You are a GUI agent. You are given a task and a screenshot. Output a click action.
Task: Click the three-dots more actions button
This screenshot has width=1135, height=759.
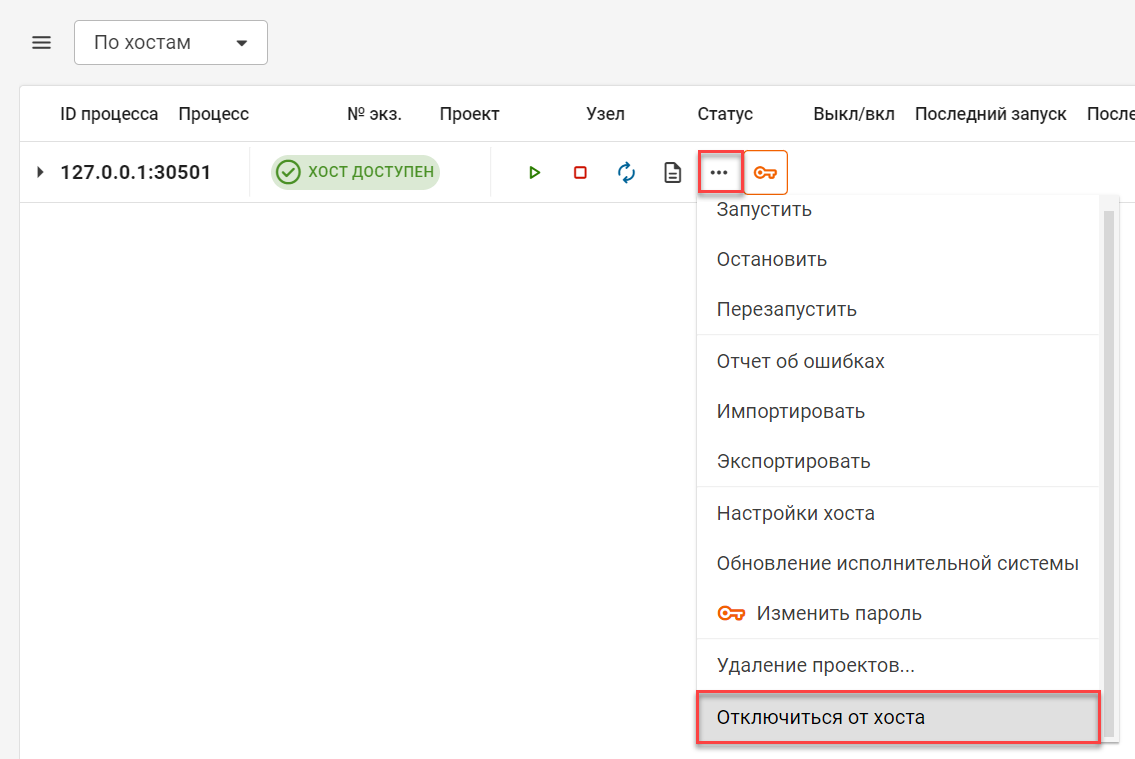tap(719, 173)
